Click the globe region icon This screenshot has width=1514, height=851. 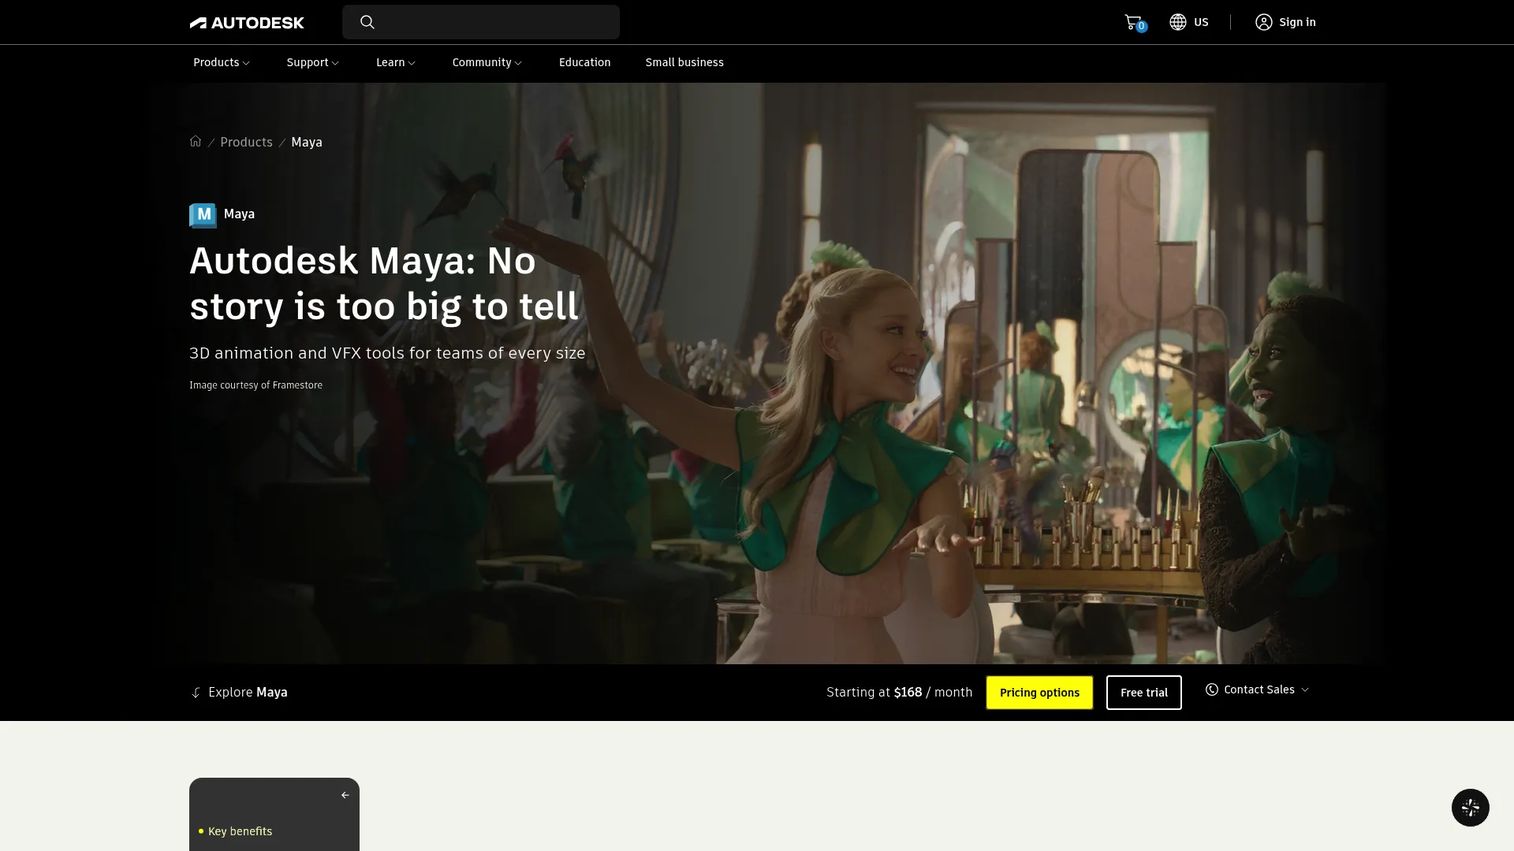(1178, 22)
